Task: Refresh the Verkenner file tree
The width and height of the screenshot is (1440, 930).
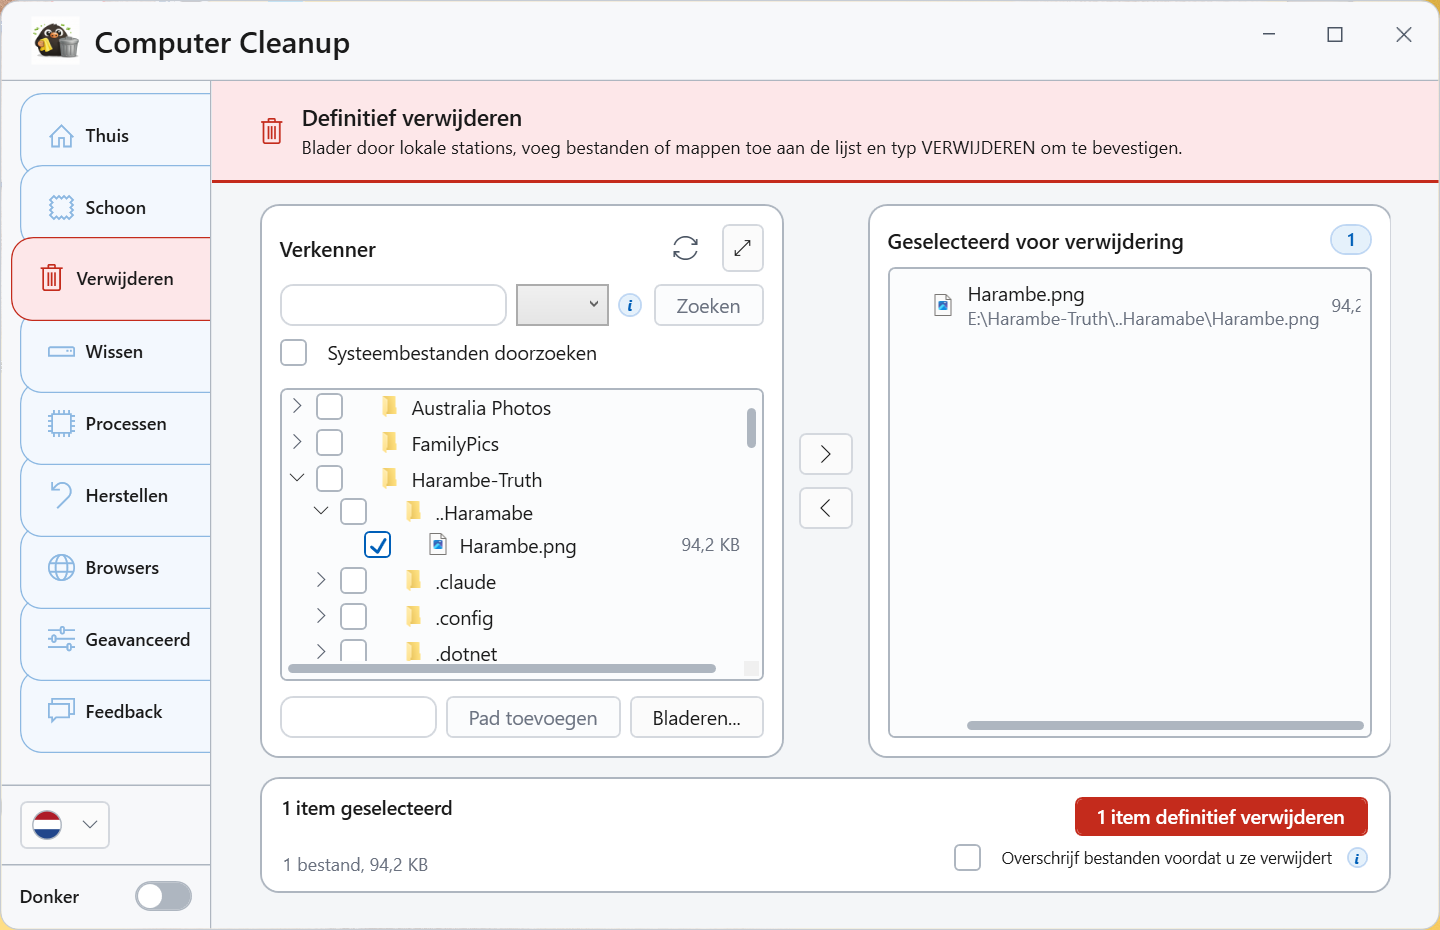Action: pyautogui.click(x=685, y=248)
